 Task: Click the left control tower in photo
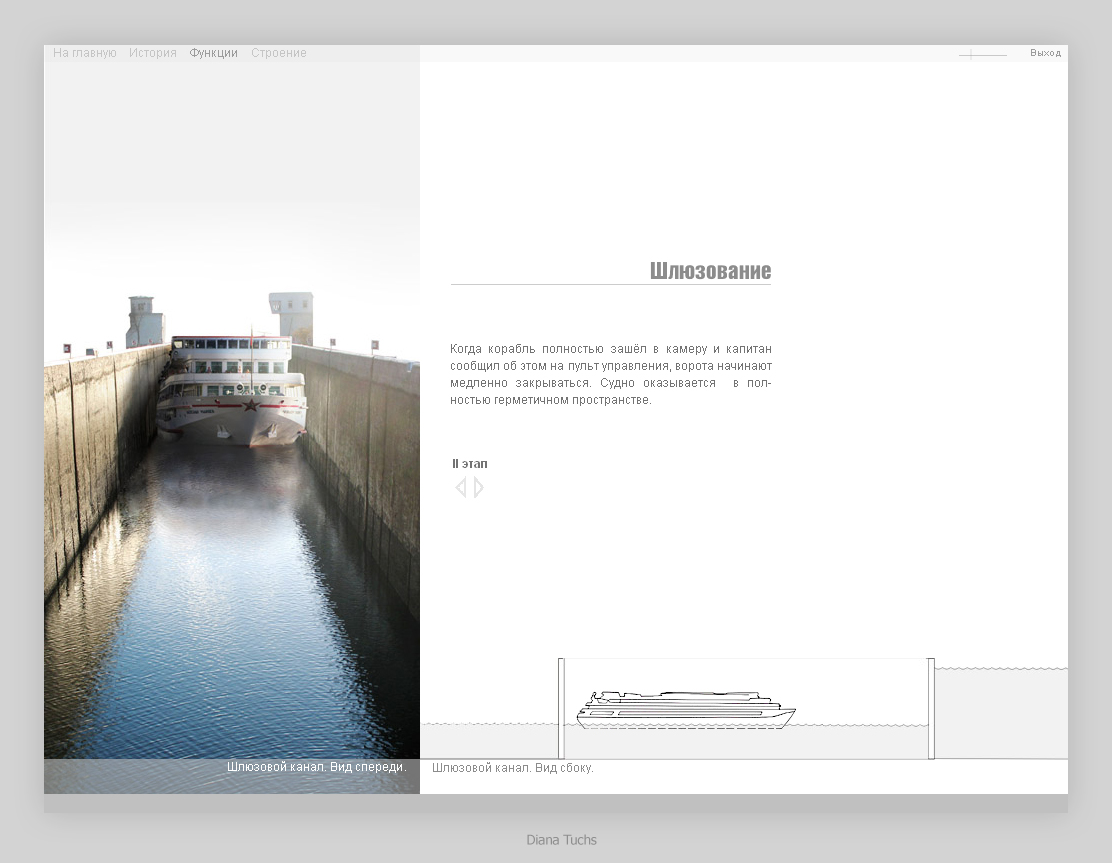coord(143,320)
